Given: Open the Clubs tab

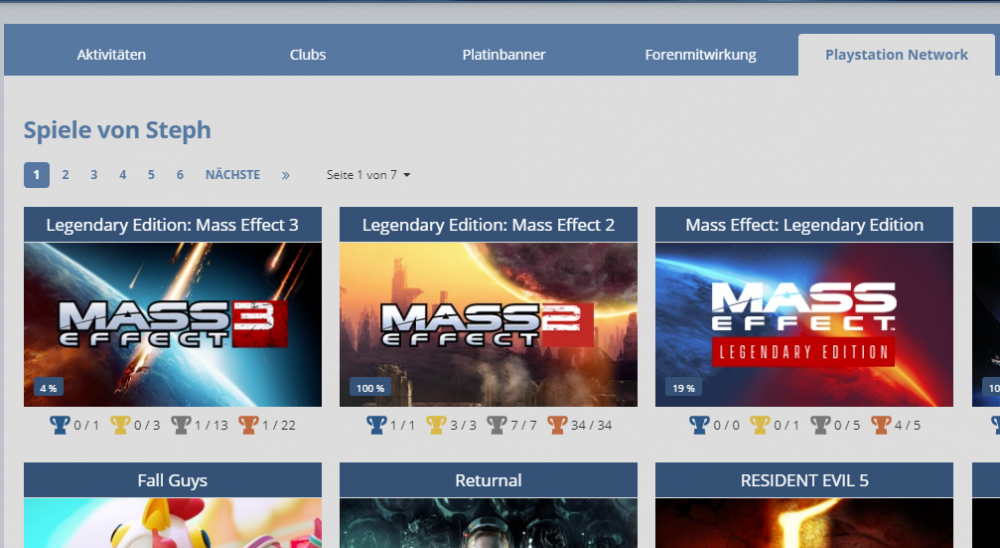Looking at the screenshot, I should tap(308, 55).
